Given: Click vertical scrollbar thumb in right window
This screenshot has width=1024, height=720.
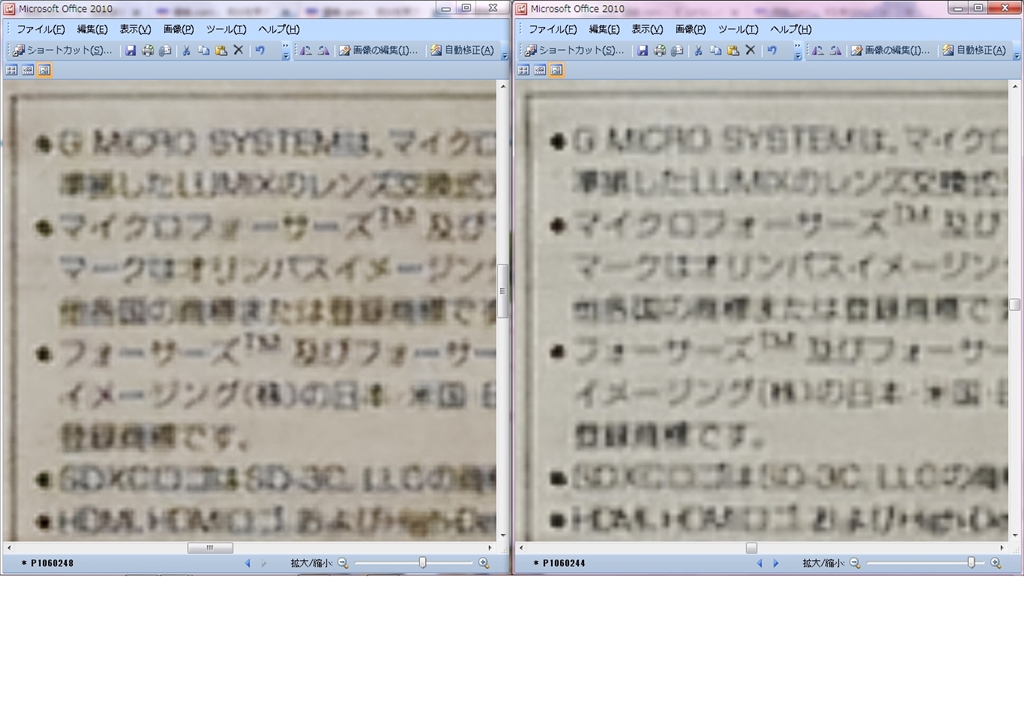Looking at the screenshot, I should pos(1014,304).
